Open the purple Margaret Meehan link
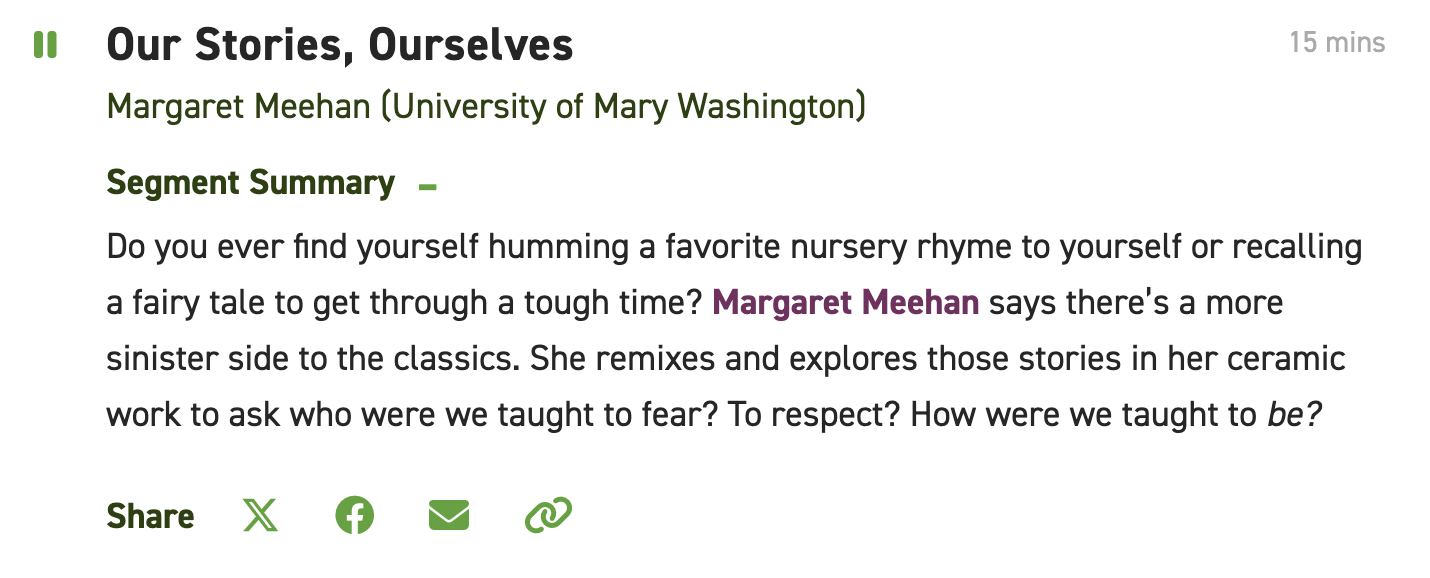1430x578 pixels. (x=845, y=302)
